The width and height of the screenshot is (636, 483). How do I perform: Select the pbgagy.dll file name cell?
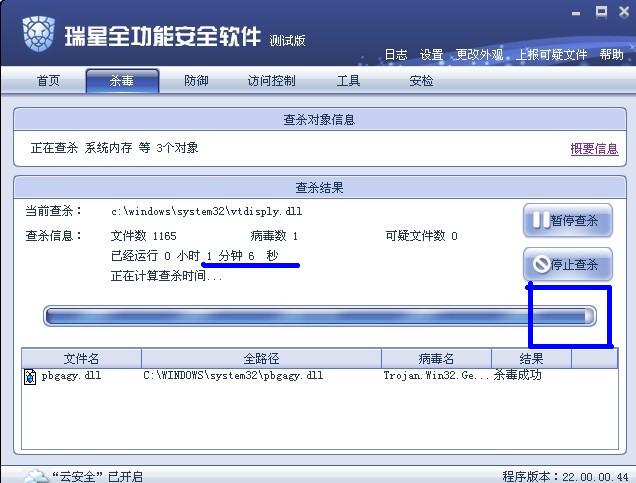71,376
